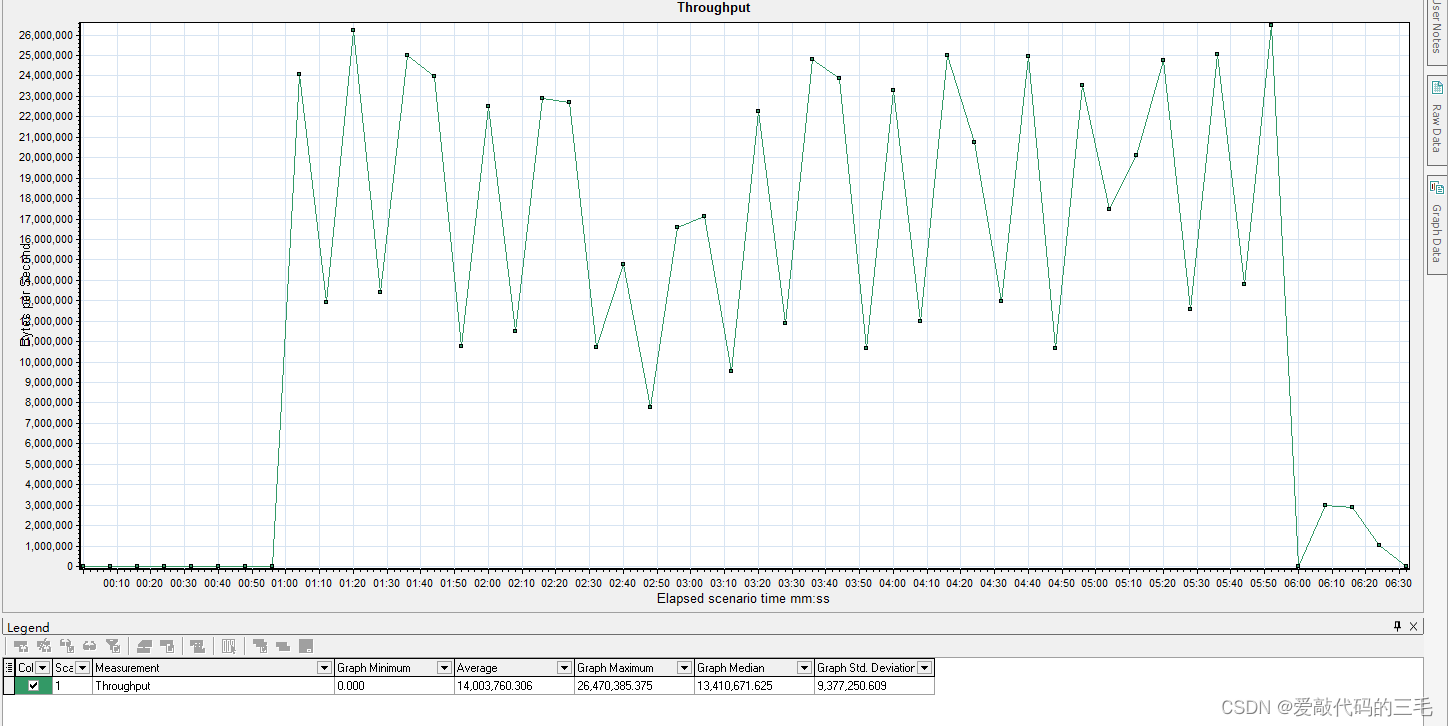Screen dimensions: 1448x726
Task: Click the highest data point near 05:55
Action: 1271,24
